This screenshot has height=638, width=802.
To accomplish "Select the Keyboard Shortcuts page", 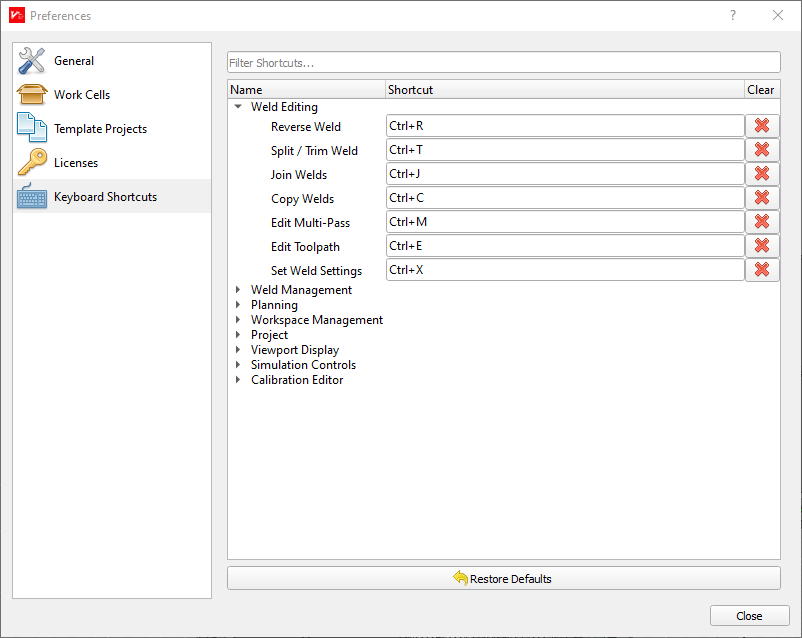I will 112,196.
